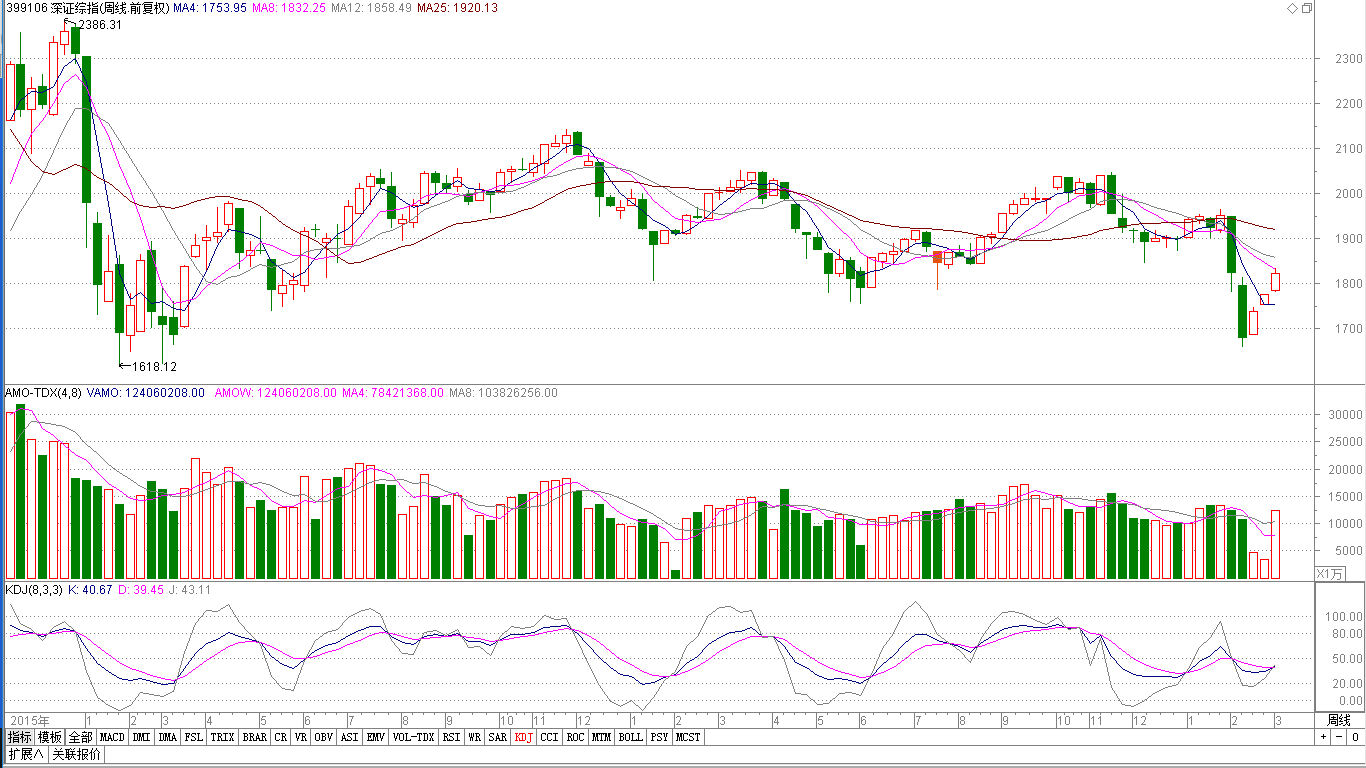Select the CR indicator tab
This screenshot has width=1366, height=768.
click(281, 737)
